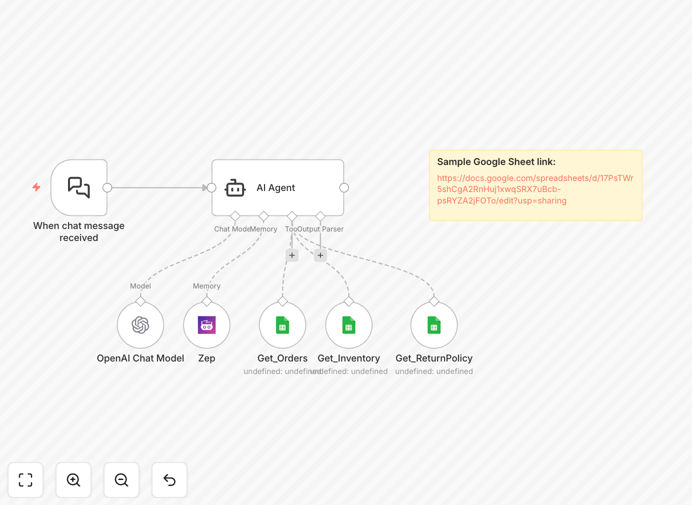Click the Memory diamond connector on AI Agent
692x505 pixels.
click(x=263, y=216)
